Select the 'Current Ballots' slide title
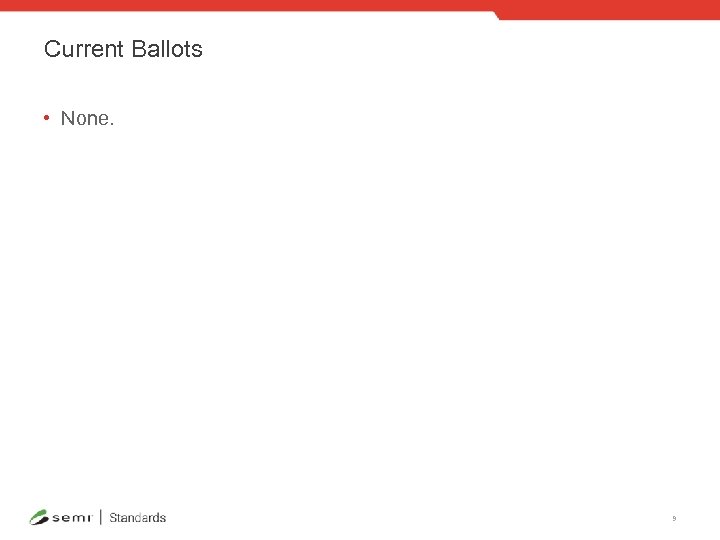 (123, 49)
